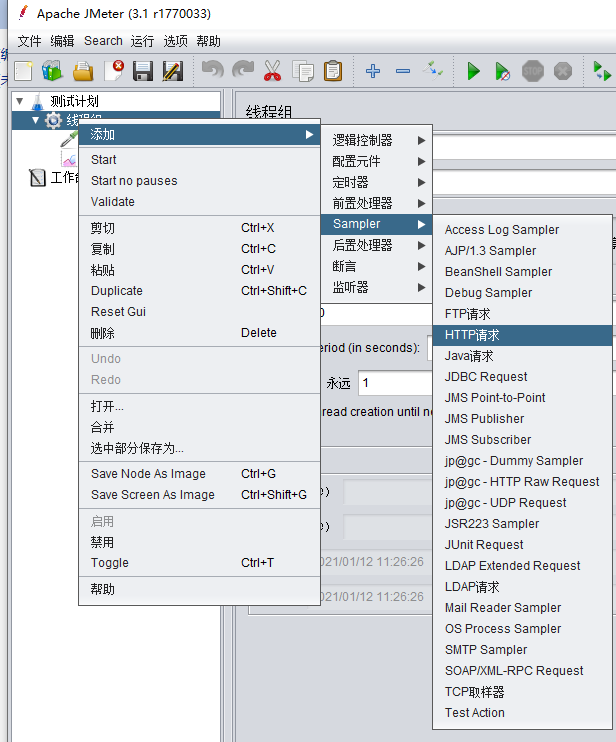Click the Thread Group gear icon
This screenshot has width=616, height=742.
(53, 120)
